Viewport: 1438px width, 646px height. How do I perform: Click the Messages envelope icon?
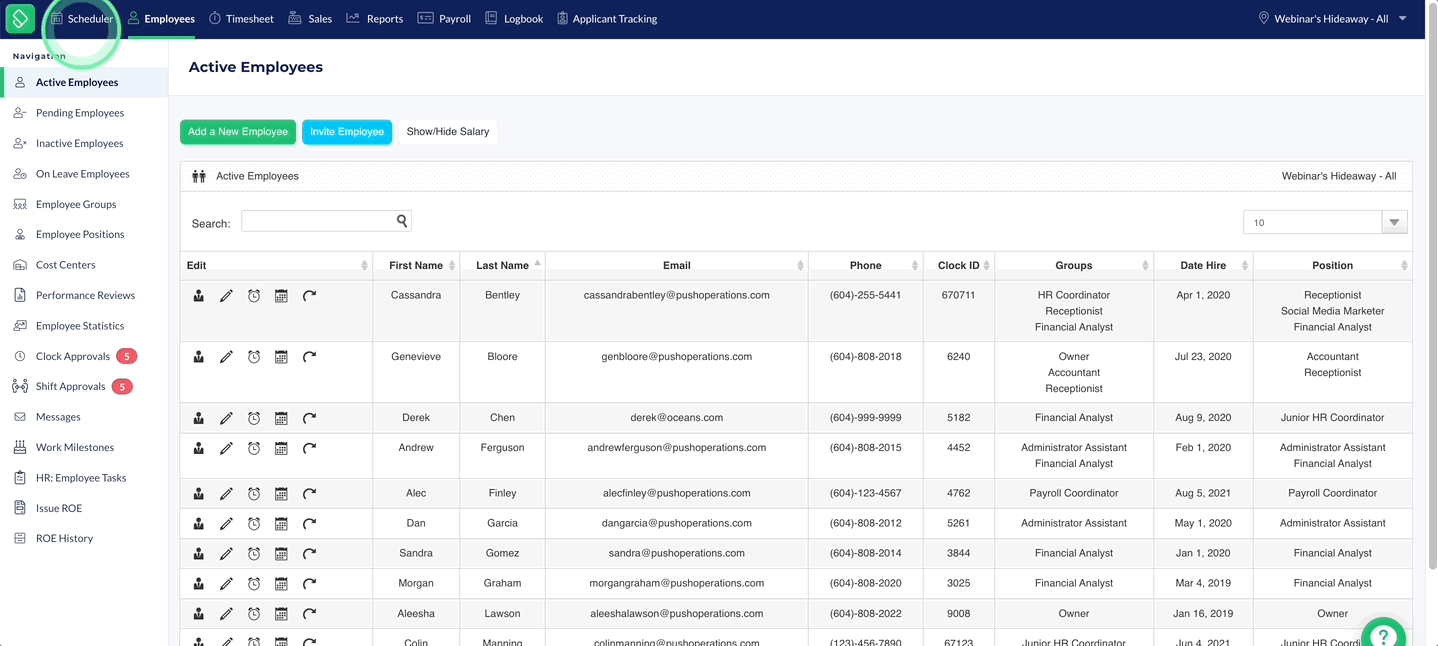point(19,417)
